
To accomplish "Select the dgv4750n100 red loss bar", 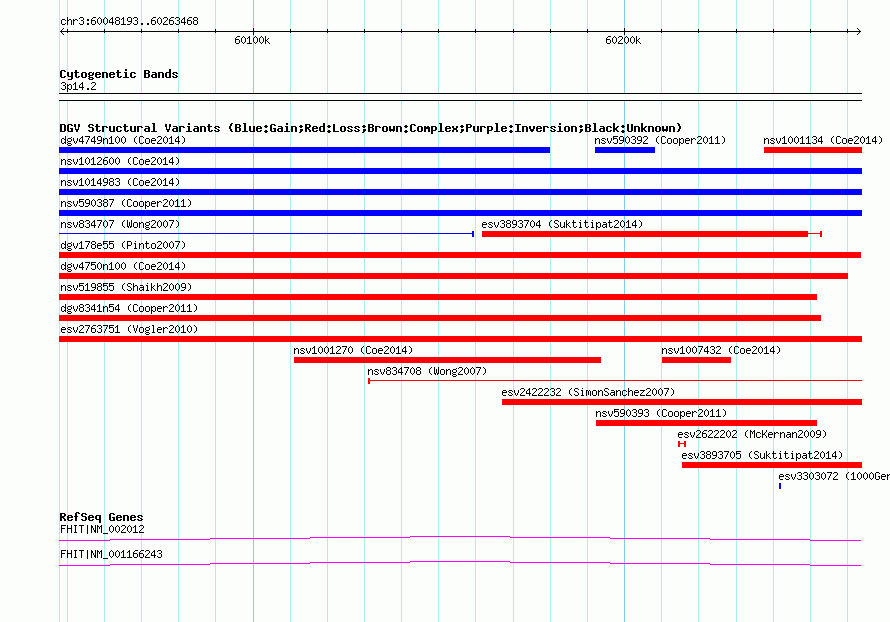I will coord(454,276).
